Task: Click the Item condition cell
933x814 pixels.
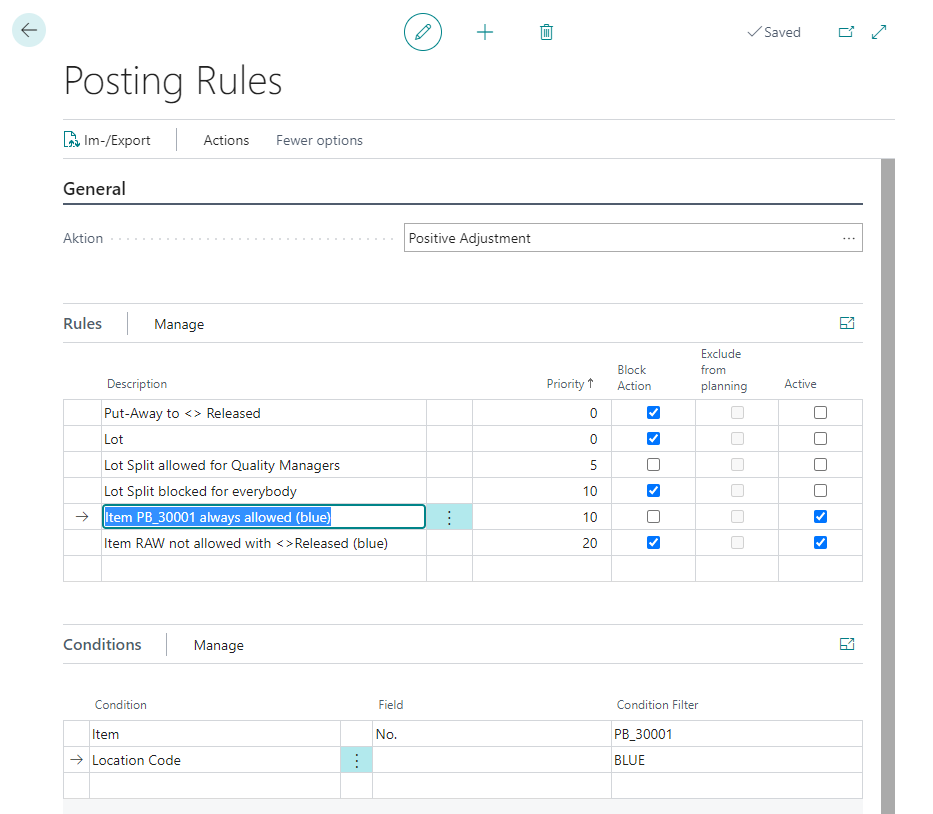Action: (215, 734)
